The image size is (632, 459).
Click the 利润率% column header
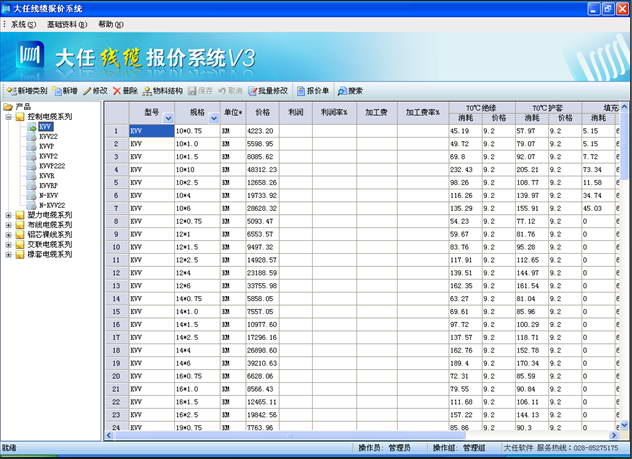335,113
